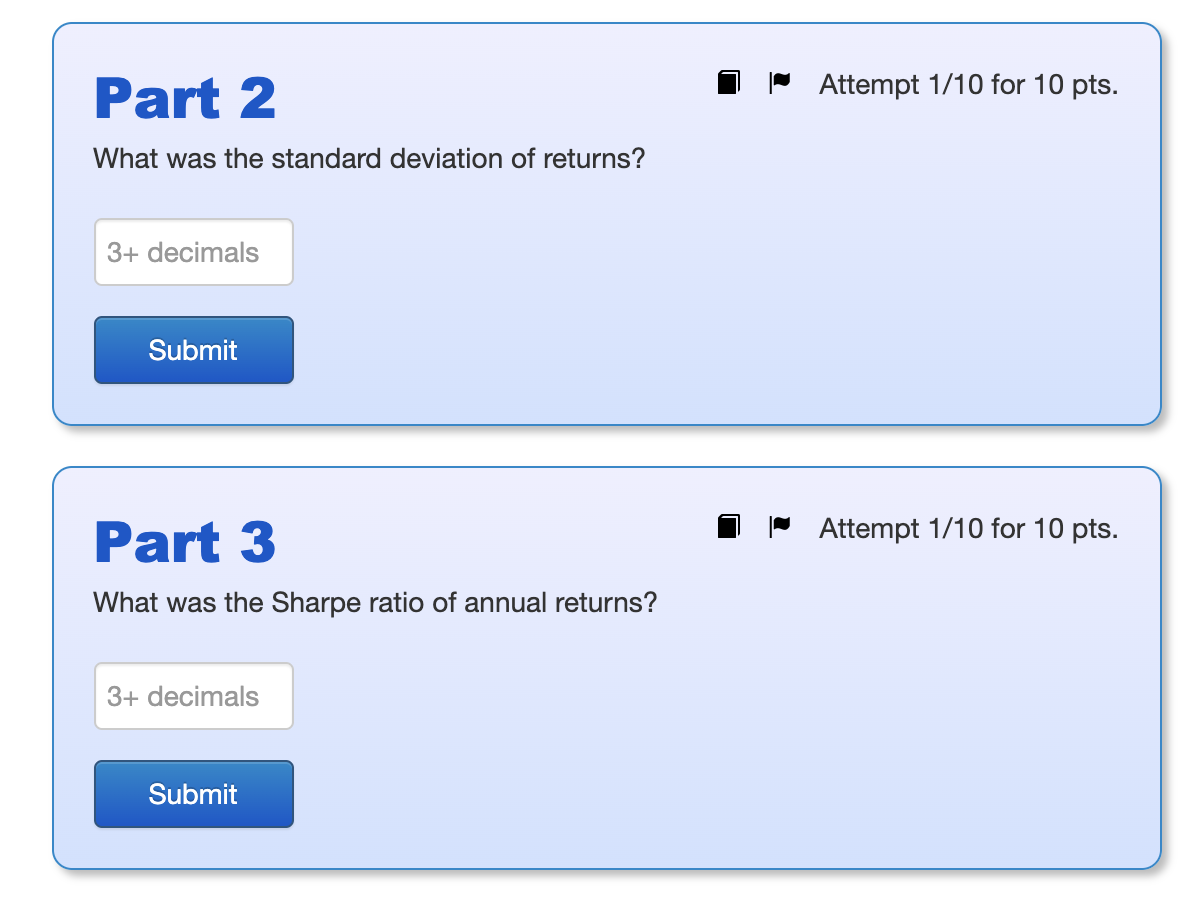Click the flag icon beside Part 2 attempts
Screen dimensions: 1194x916
click(x=780, y=83)
